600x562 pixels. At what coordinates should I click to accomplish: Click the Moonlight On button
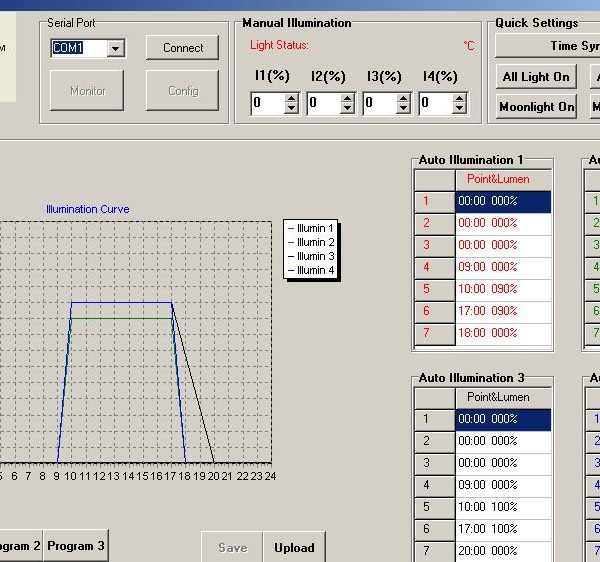(x=536, y=107)
